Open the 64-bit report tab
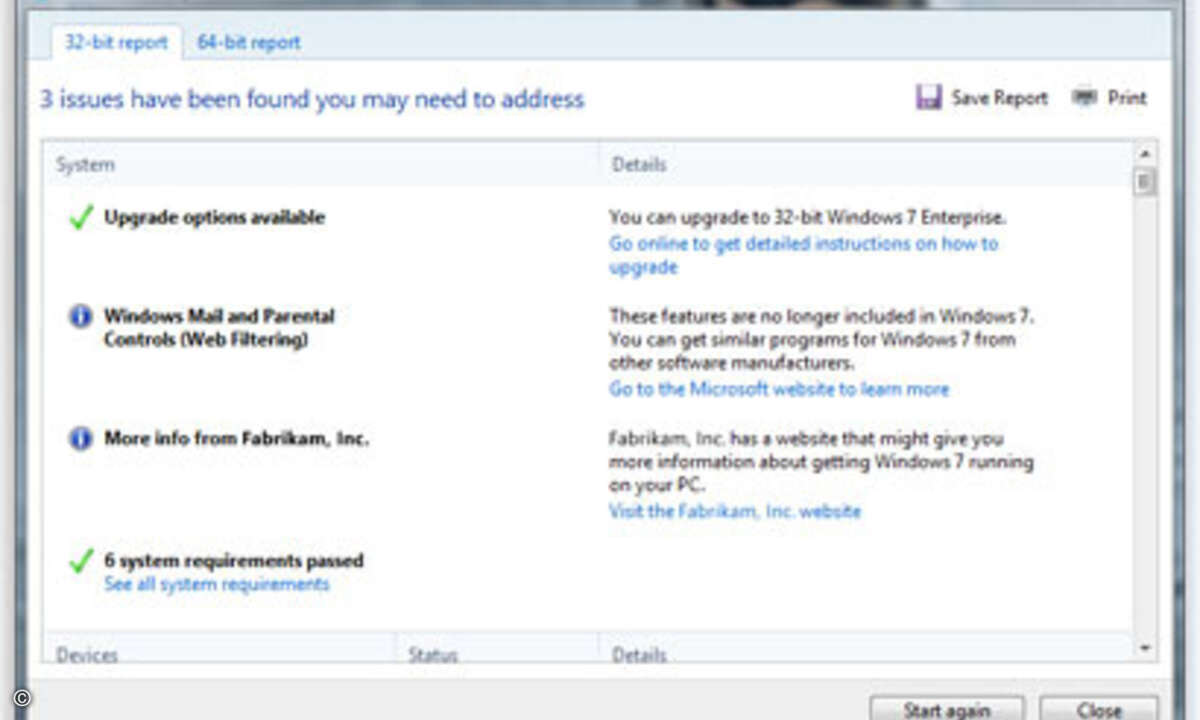1200x720 pixels. [249, 43]
